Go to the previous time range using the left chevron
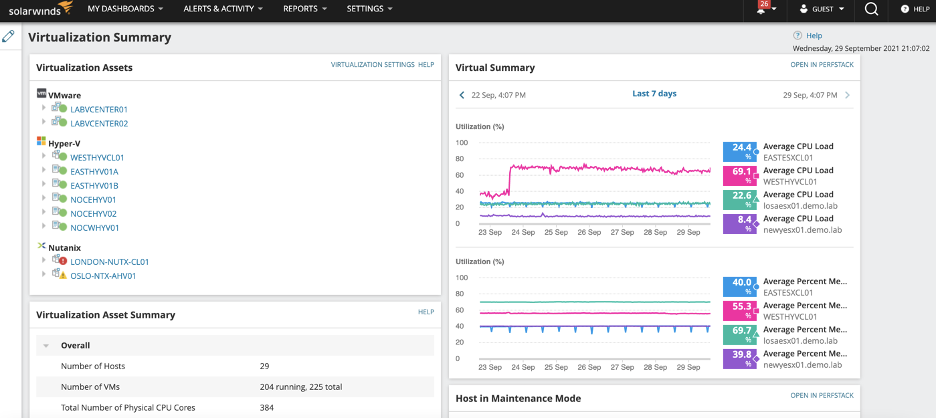Screen dimensions: 936x418 pyautogui.click(x=461, y=95)
